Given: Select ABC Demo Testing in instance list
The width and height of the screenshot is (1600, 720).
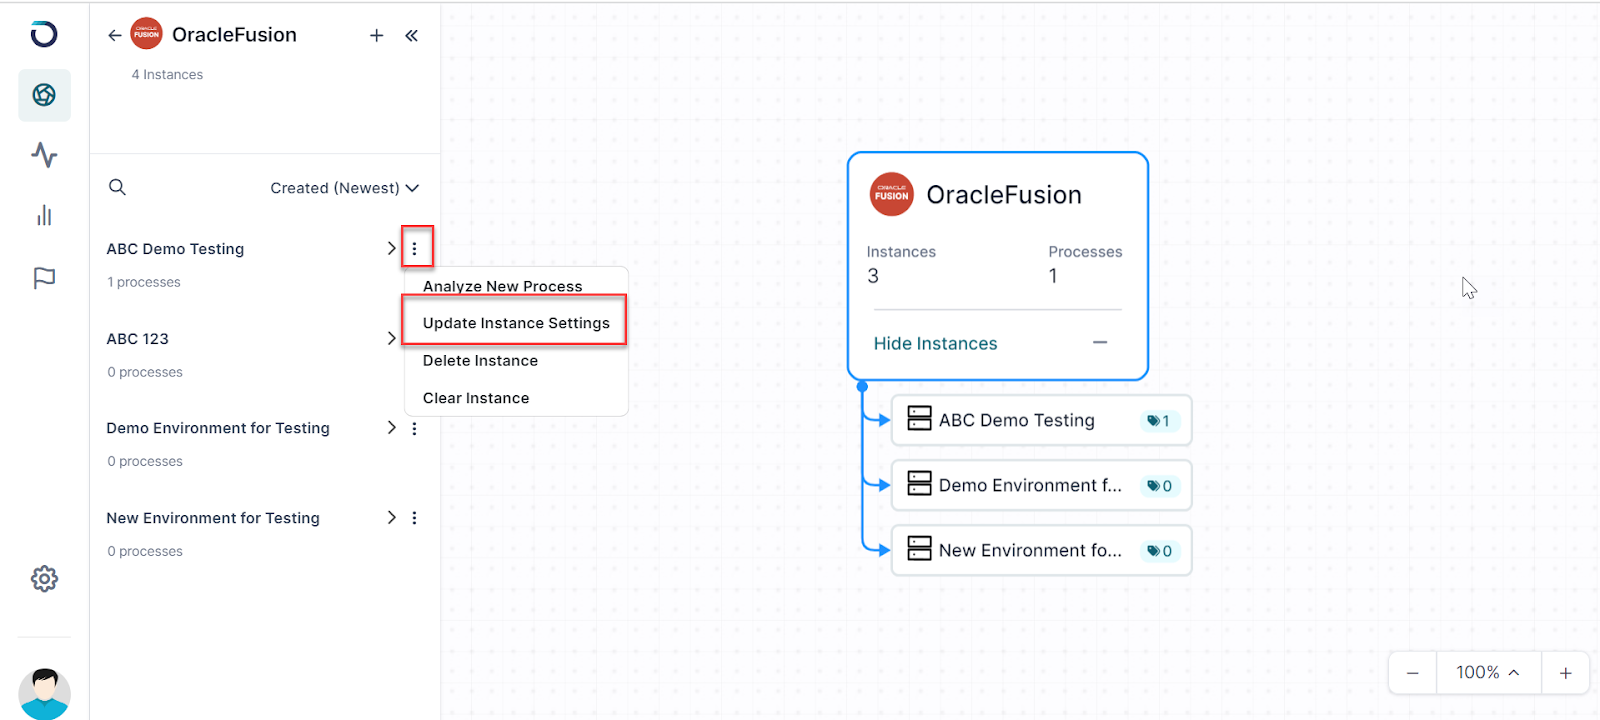Looking at the screenshot, I should click(x=175, y=249).
